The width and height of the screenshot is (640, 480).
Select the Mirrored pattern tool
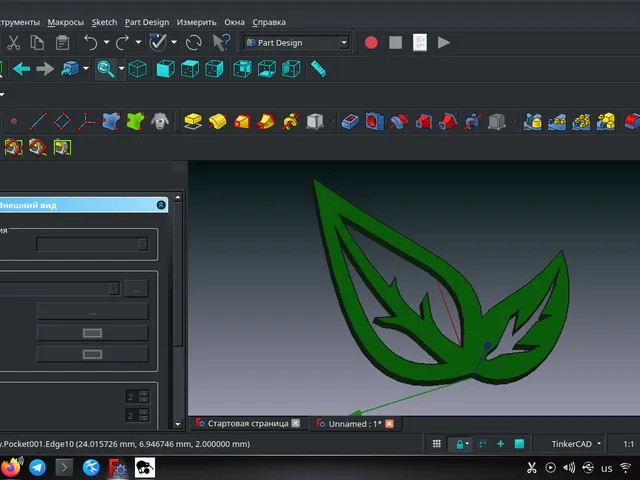coord(533,121)
